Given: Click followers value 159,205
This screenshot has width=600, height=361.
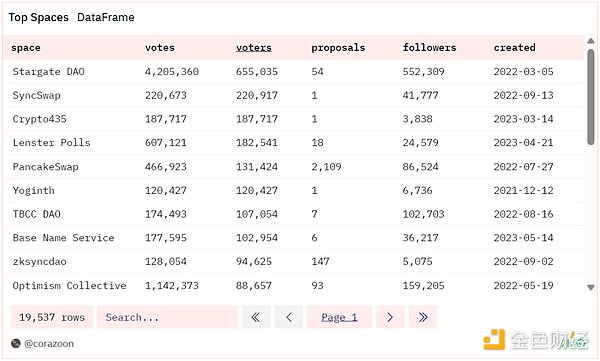Looking at the screenshot, I should [423, 286].
